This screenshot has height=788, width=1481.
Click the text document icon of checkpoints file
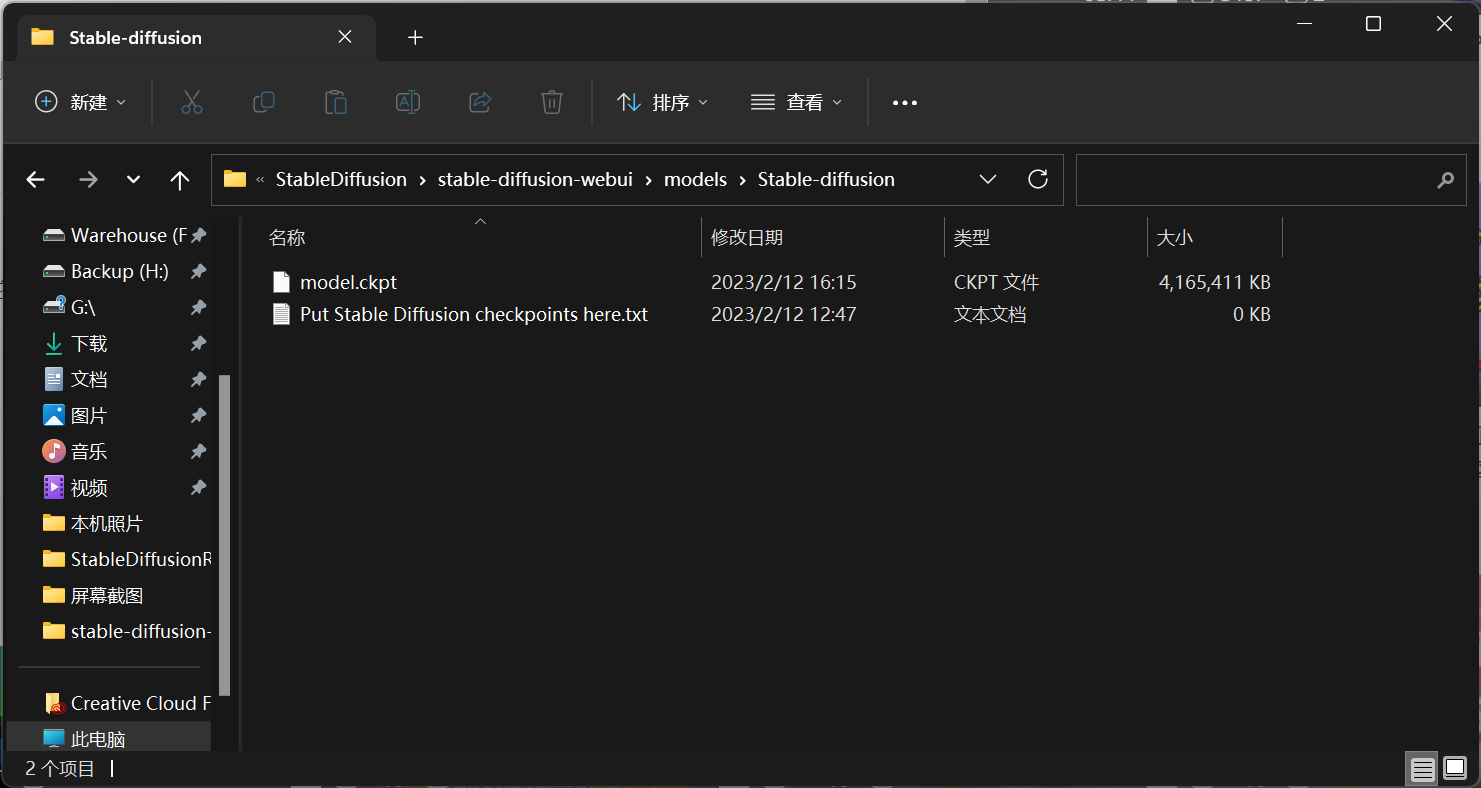pos(281,314)
